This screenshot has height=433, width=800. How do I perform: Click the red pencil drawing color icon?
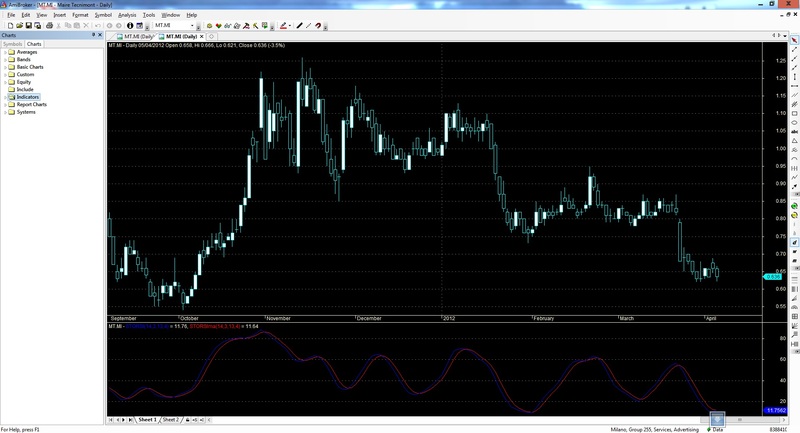[283, 26]
